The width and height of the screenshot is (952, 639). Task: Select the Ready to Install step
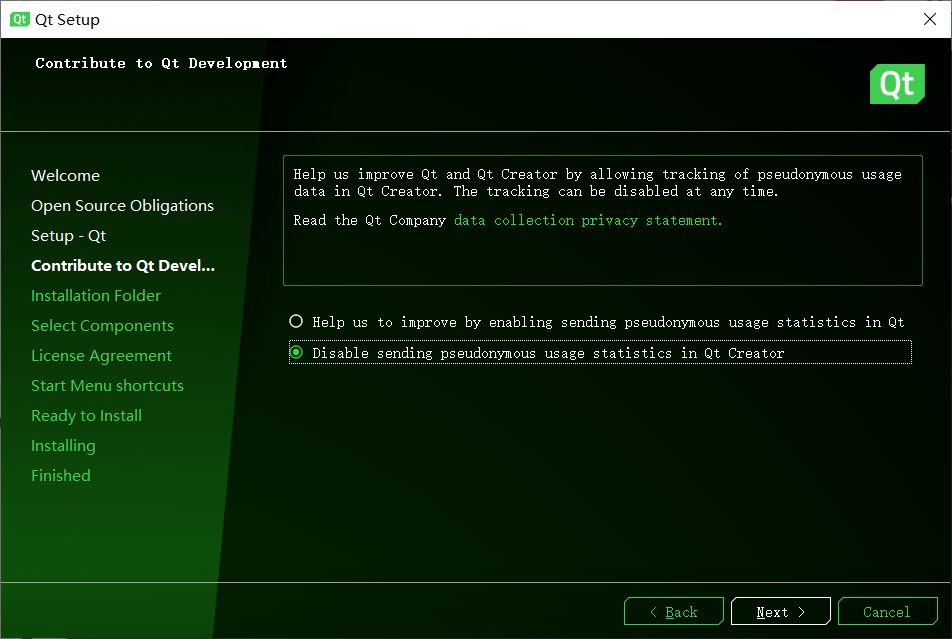pyautogui.click(x=86, y=415)
